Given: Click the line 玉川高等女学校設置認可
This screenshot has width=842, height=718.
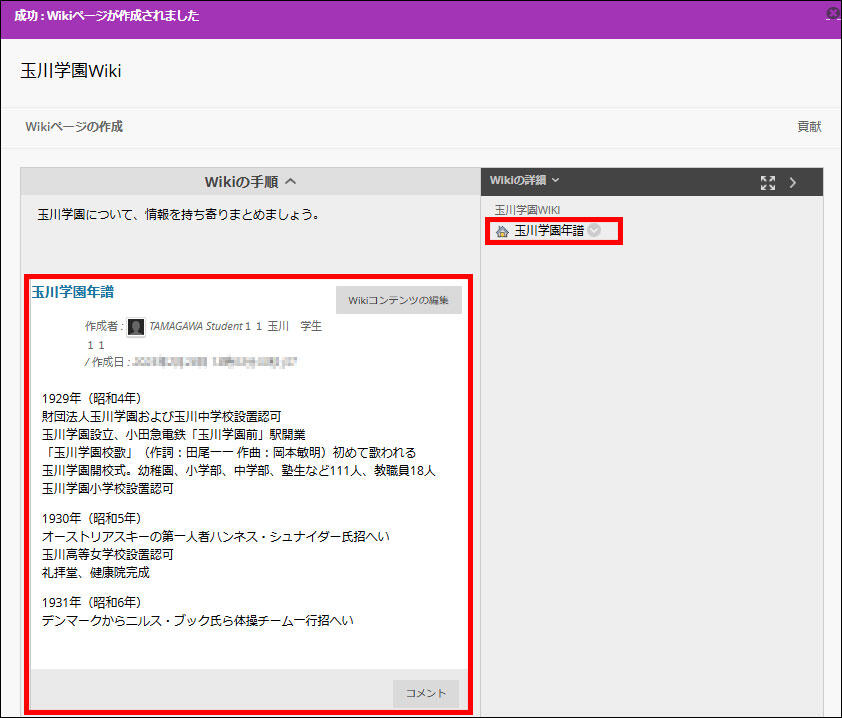Looking at the screenshot, I should [108, 555].
